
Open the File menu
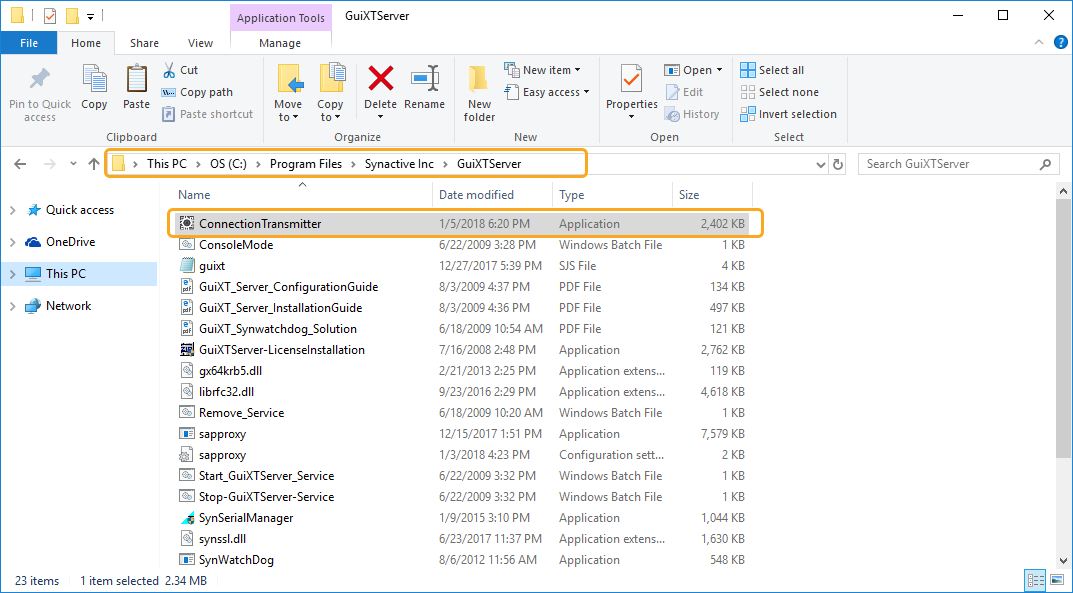click(29, 43)
